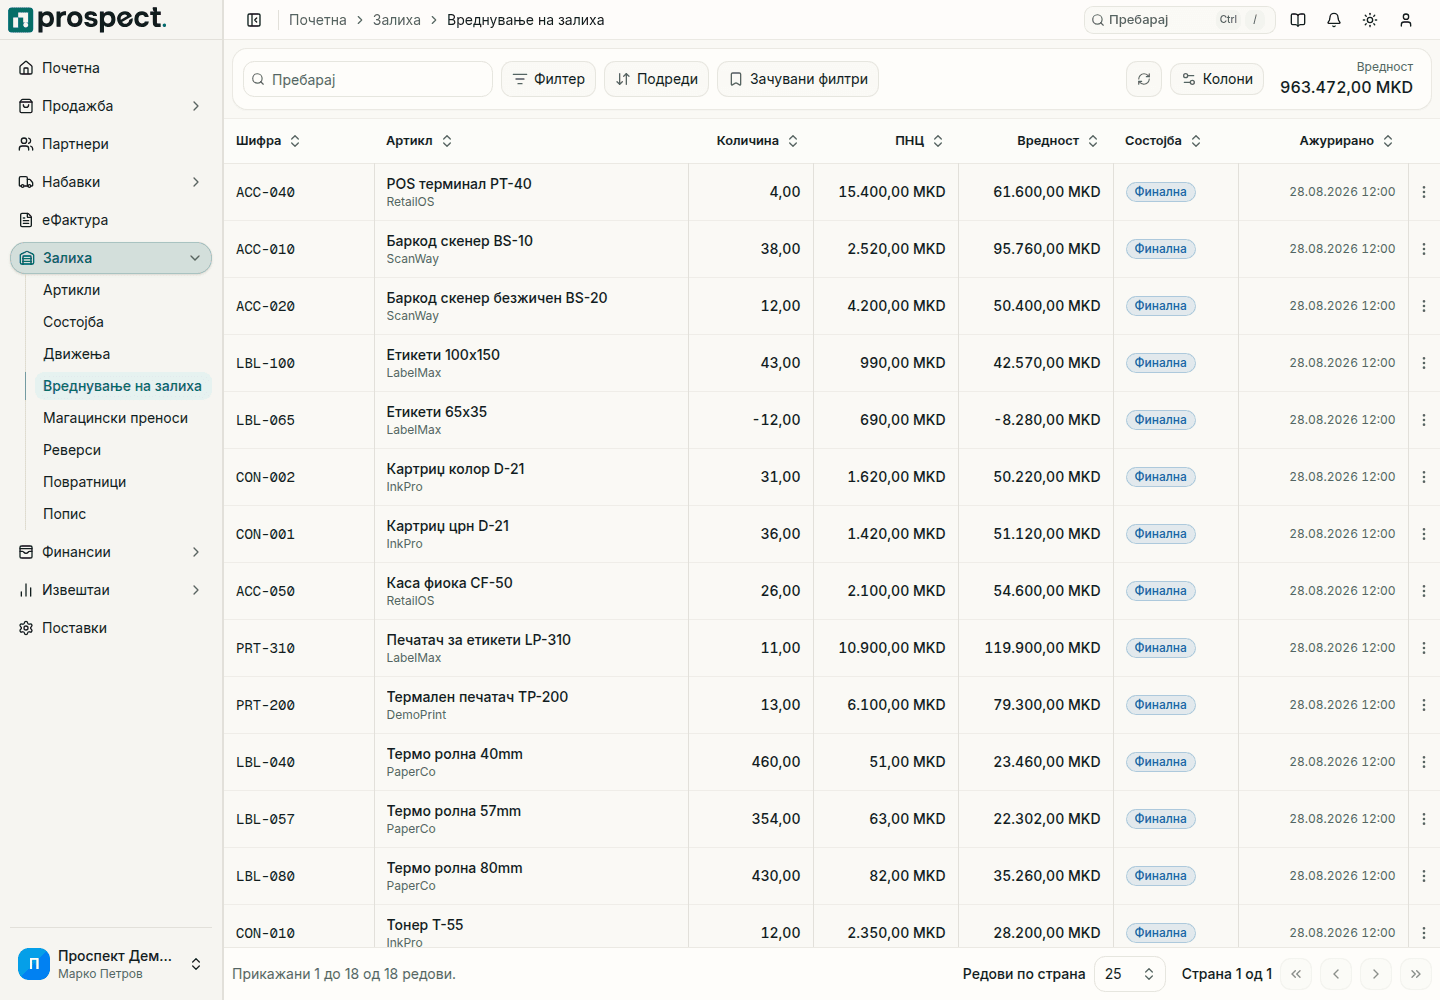Viewport: 1440px width, 1000px height.
Task: Open row actions for PRT-310
Action: pos(1424,648)
